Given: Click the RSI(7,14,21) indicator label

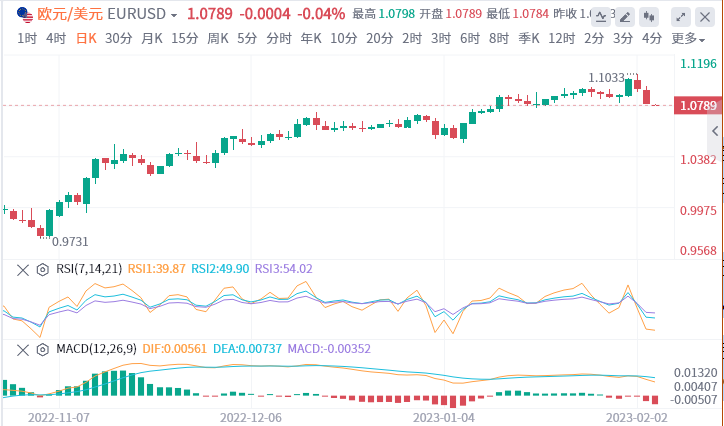Looking at the screenshot, I should pyautogui.click(x=89, y=269).
